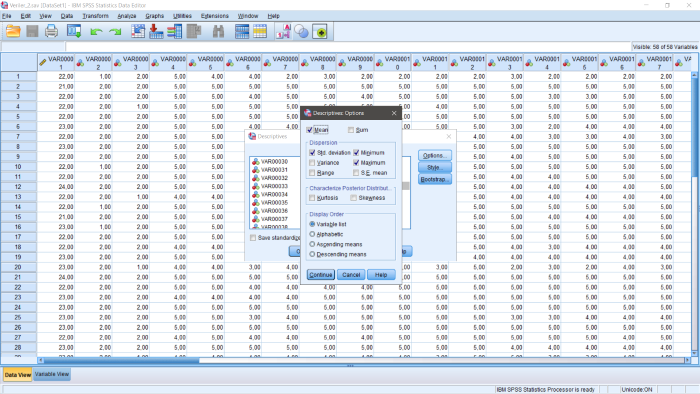Open data document via folder icon
The width and height of the screenshot is (700, 394).
tap(13, 31)
